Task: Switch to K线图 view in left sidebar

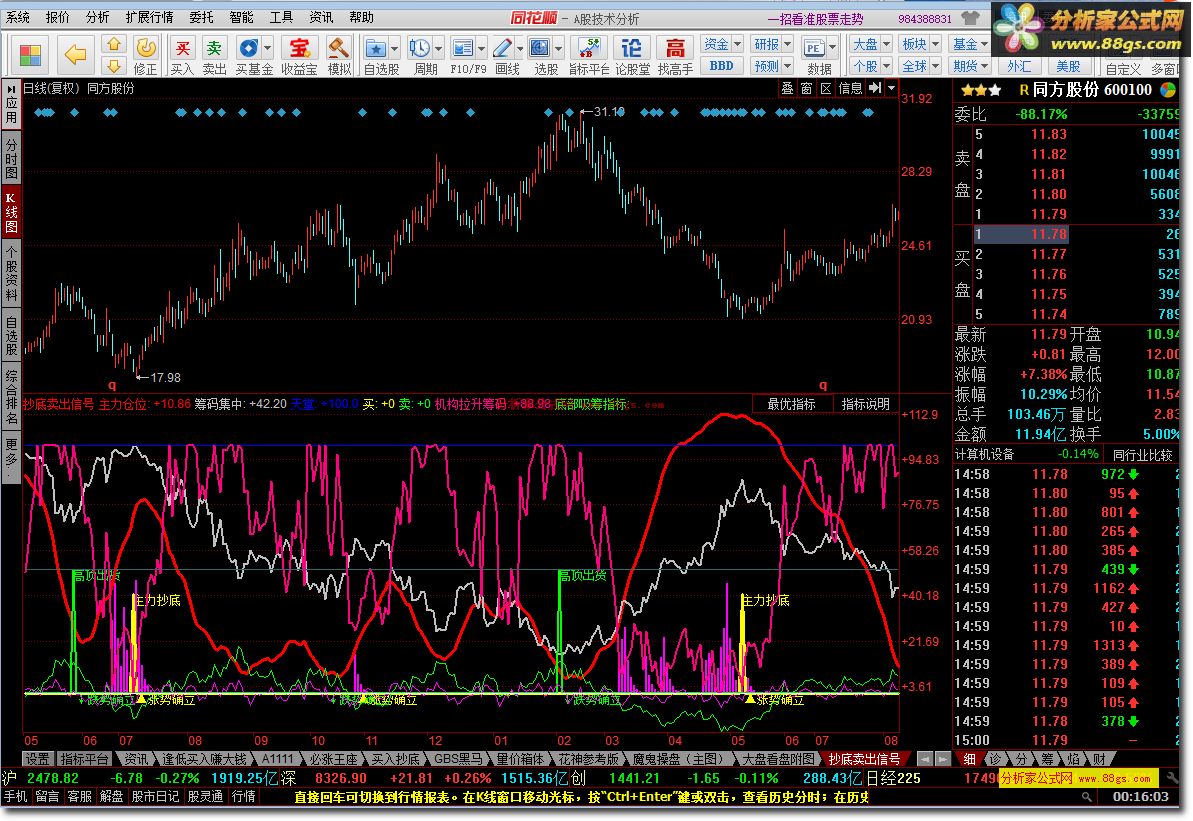Action: (11, 214)
